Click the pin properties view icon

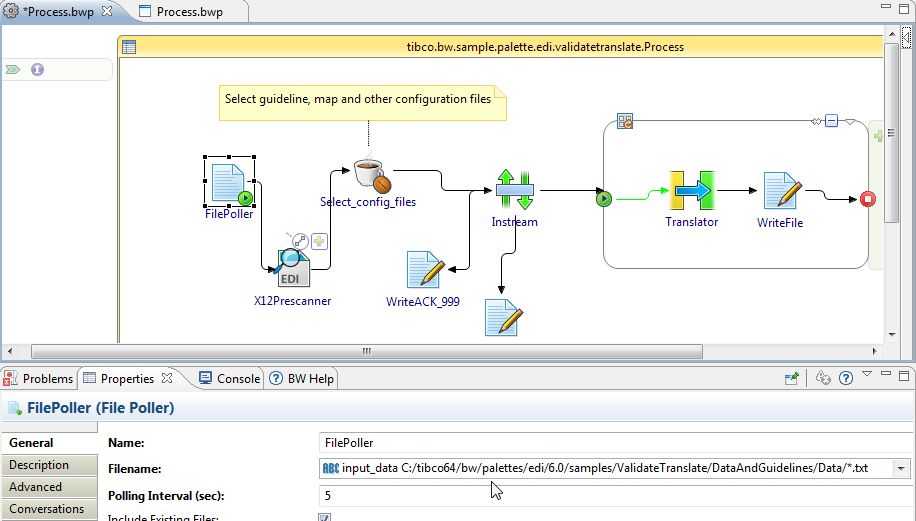pos(792,378)
